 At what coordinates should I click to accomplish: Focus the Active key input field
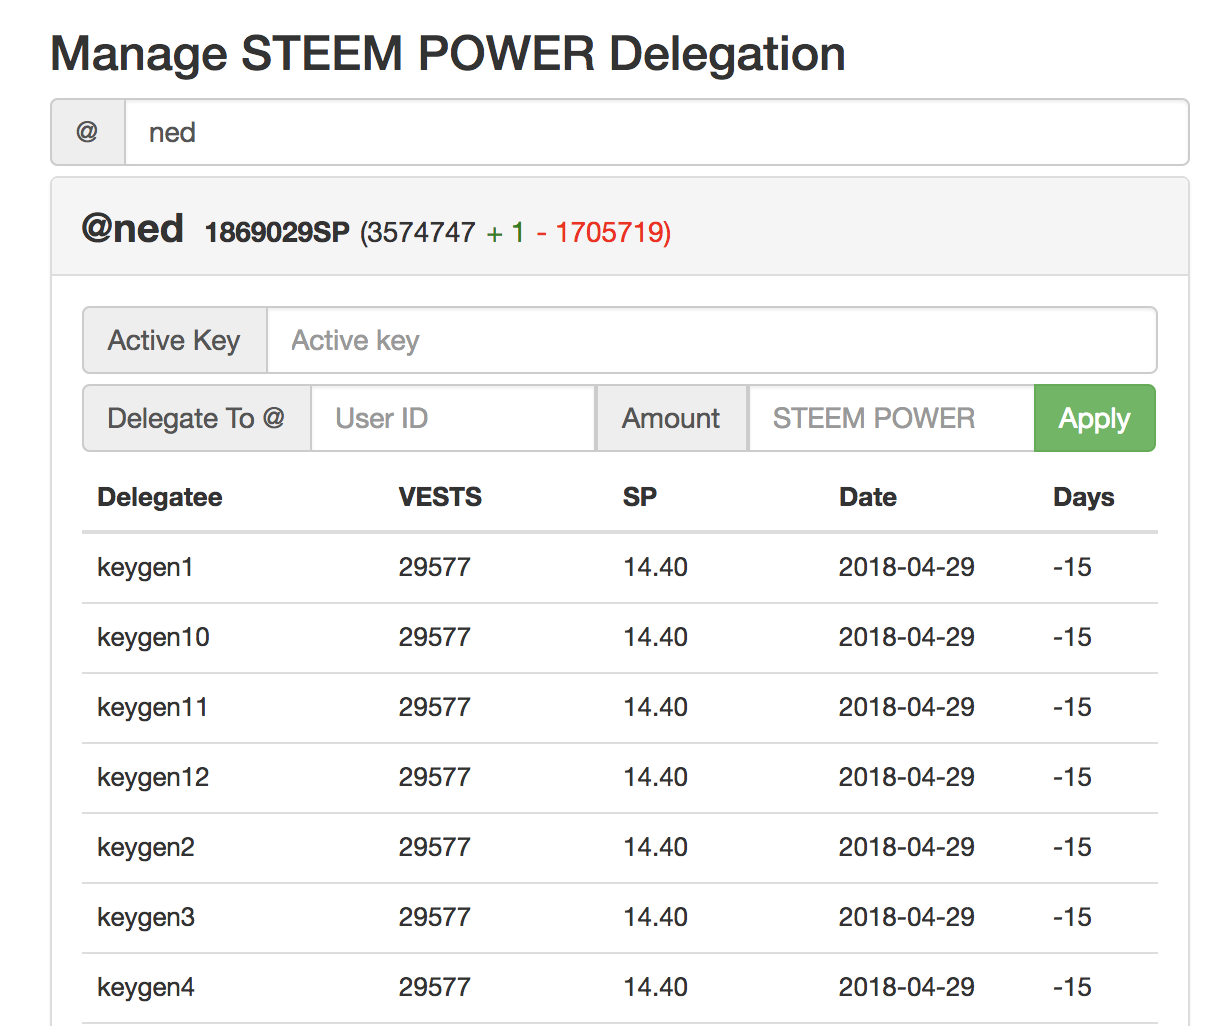click(x=711, y=341)
